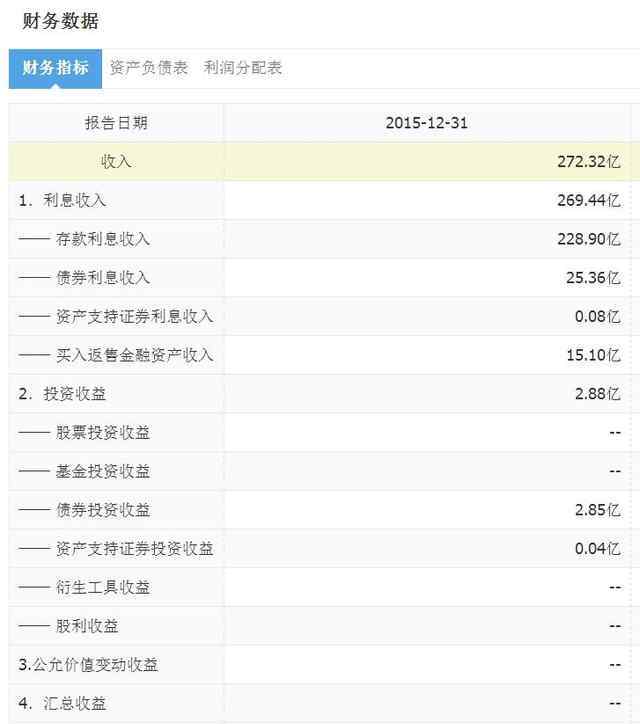This screenshot has width=640, height=724.
Task: Click the -- value in 股票投资收益 row
Action: pos(615,433)
